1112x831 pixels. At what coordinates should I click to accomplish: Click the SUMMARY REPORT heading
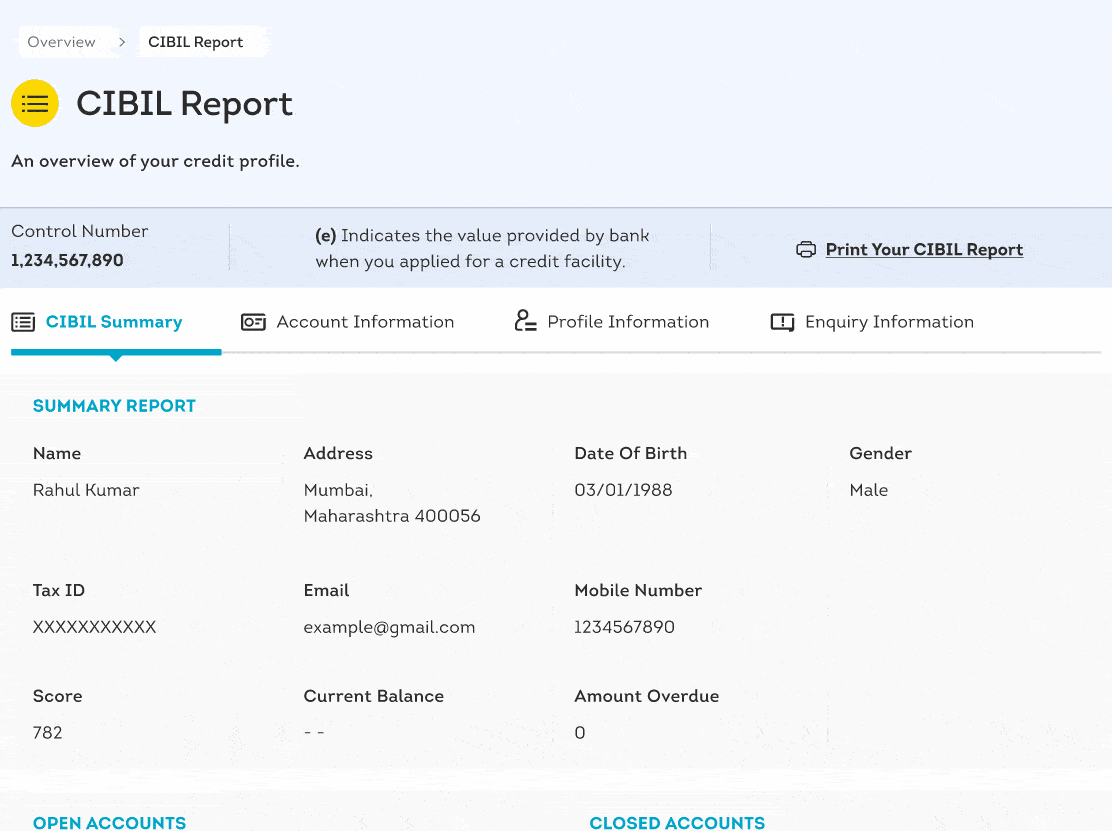point(114,406)
